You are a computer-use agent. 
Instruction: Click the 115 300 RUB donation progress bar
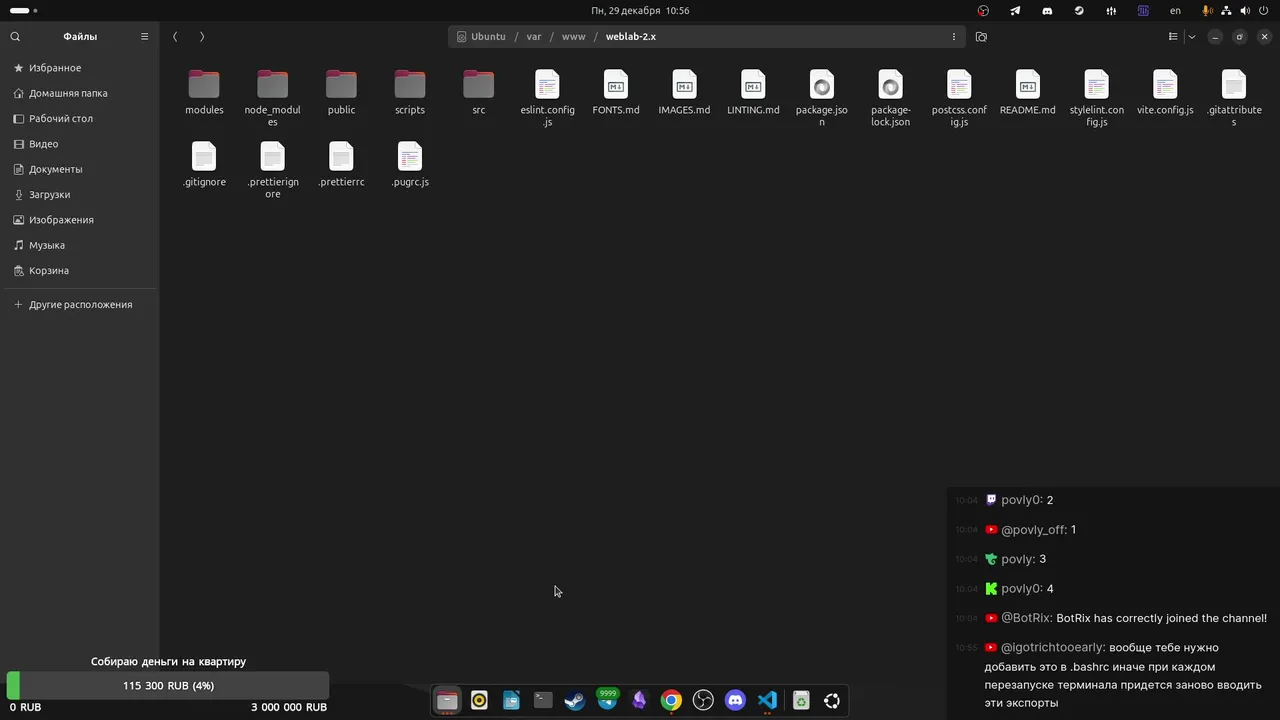[x=168, y=686]
